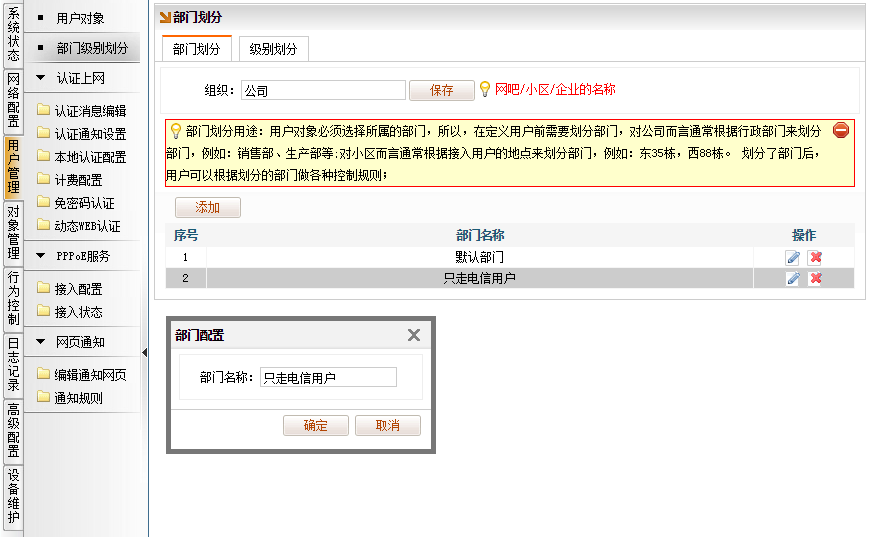
Task: Focus the 部门名称 input field
Action: [329, 377]
